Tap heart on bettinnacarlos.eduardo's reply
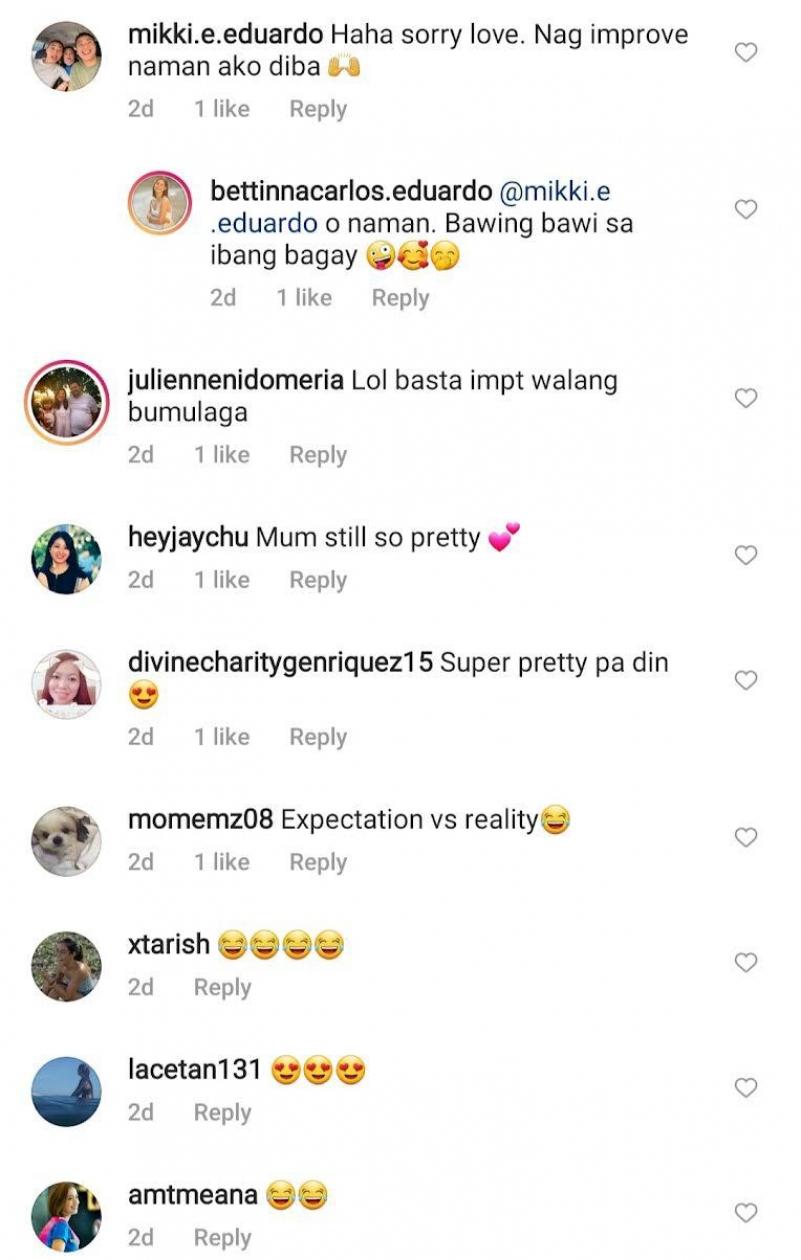Screen dimensions: 801x1260 pyautogui.click(x=746, y=209)
